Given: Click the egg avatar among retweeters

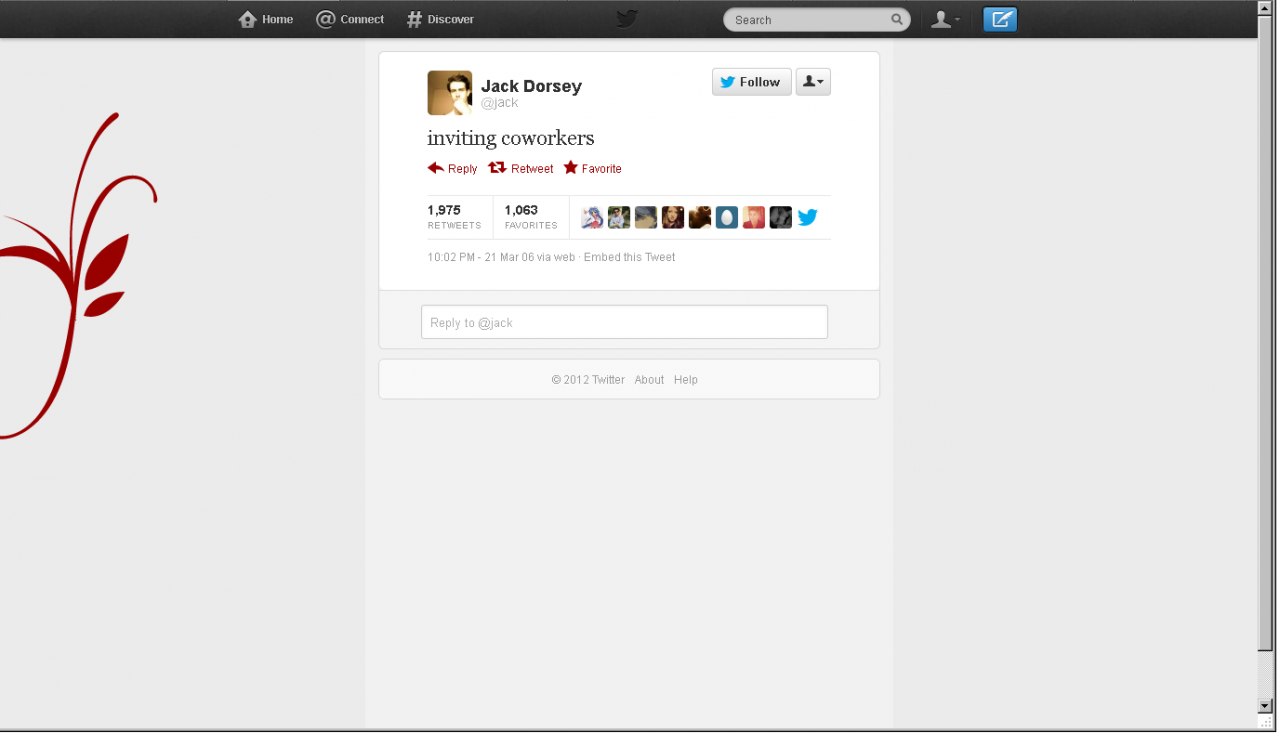Looking at the screenshot, I should point(727,217).
